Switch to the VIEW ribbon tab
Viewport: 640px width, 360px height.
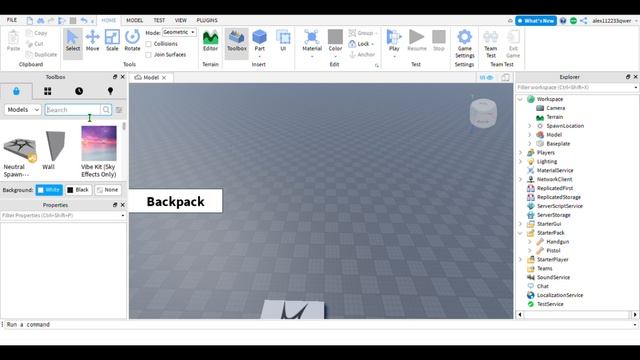coord(180,20)
